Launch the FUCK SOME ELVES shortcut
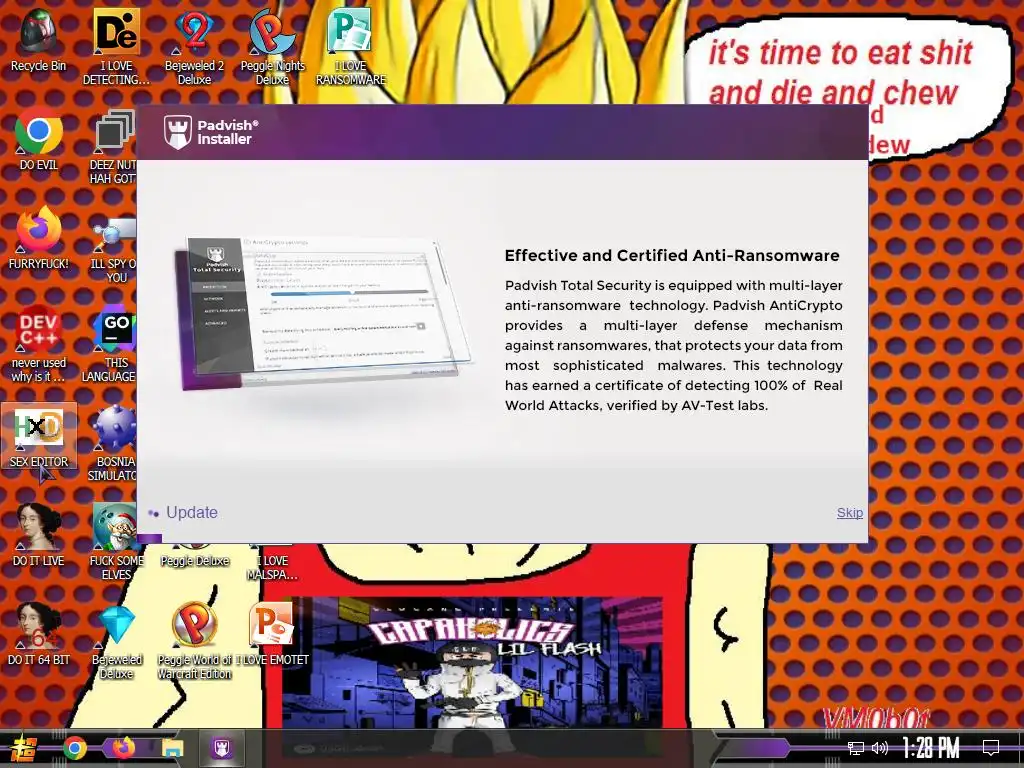1024x768 pixels. pyautogui.click(x=116, y=542)
